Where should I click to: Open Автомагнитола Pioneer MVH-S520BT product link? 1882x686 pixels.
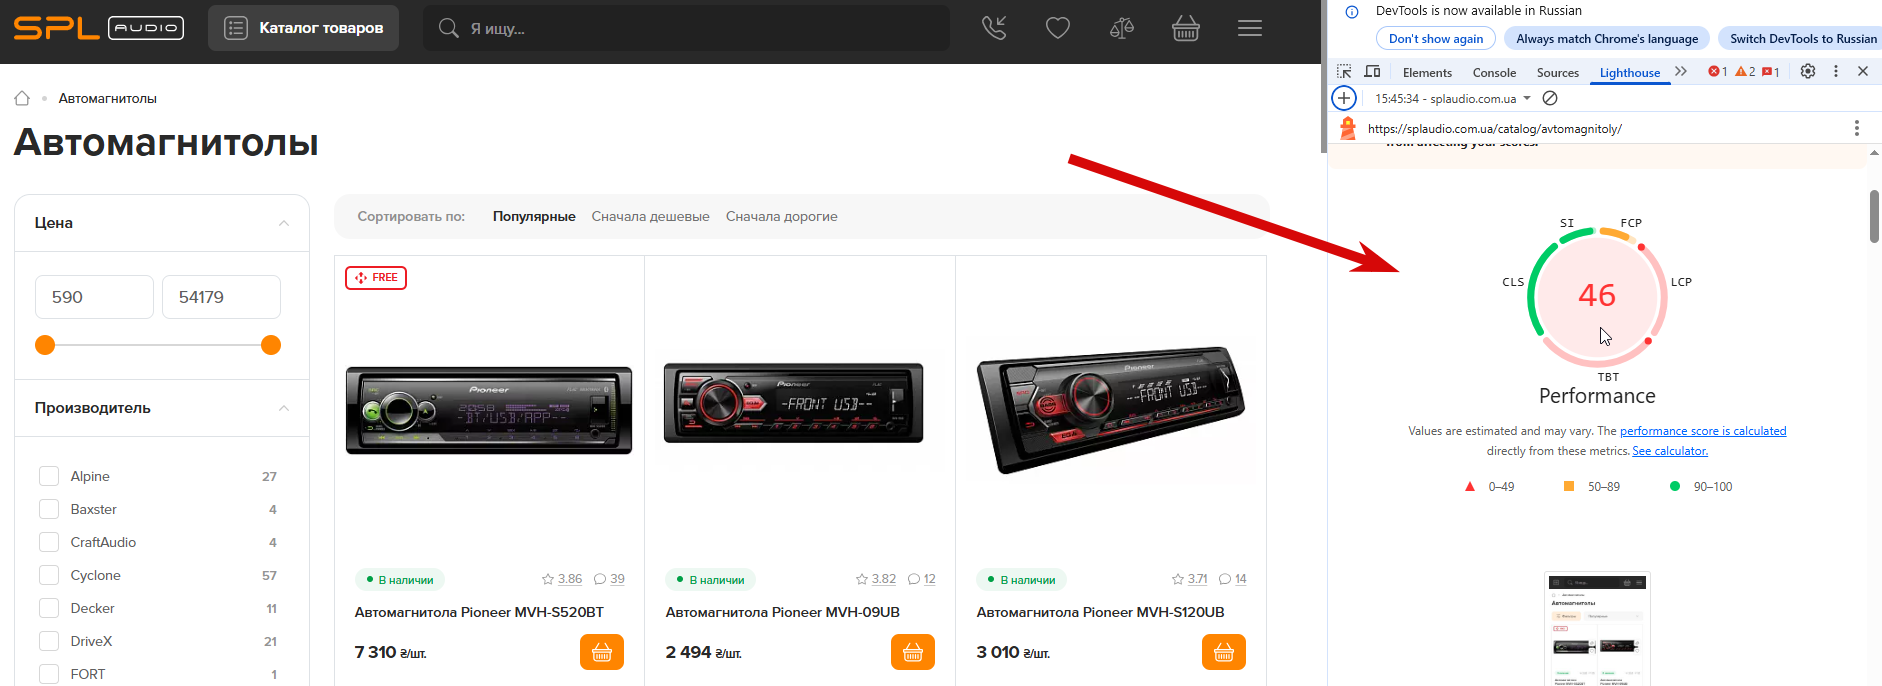pos(479,612)
